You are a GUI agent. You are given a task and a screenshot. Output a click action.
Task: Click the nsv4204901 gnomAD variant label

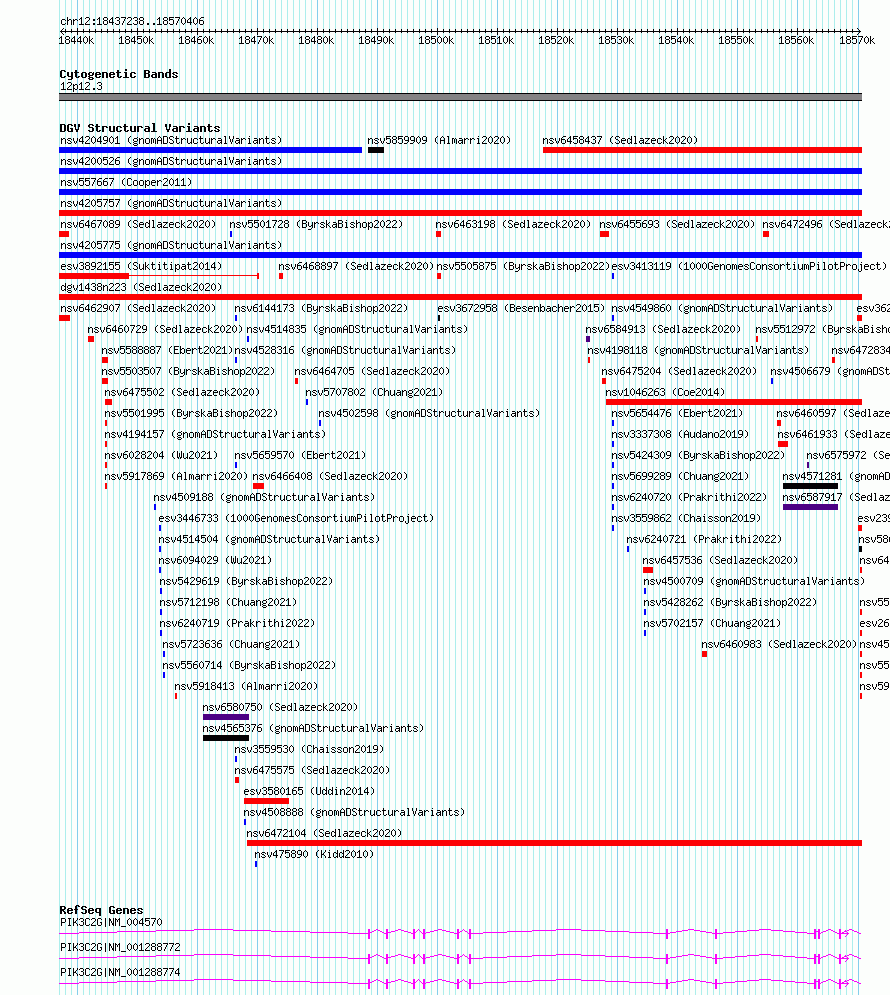tap(171, 140)
